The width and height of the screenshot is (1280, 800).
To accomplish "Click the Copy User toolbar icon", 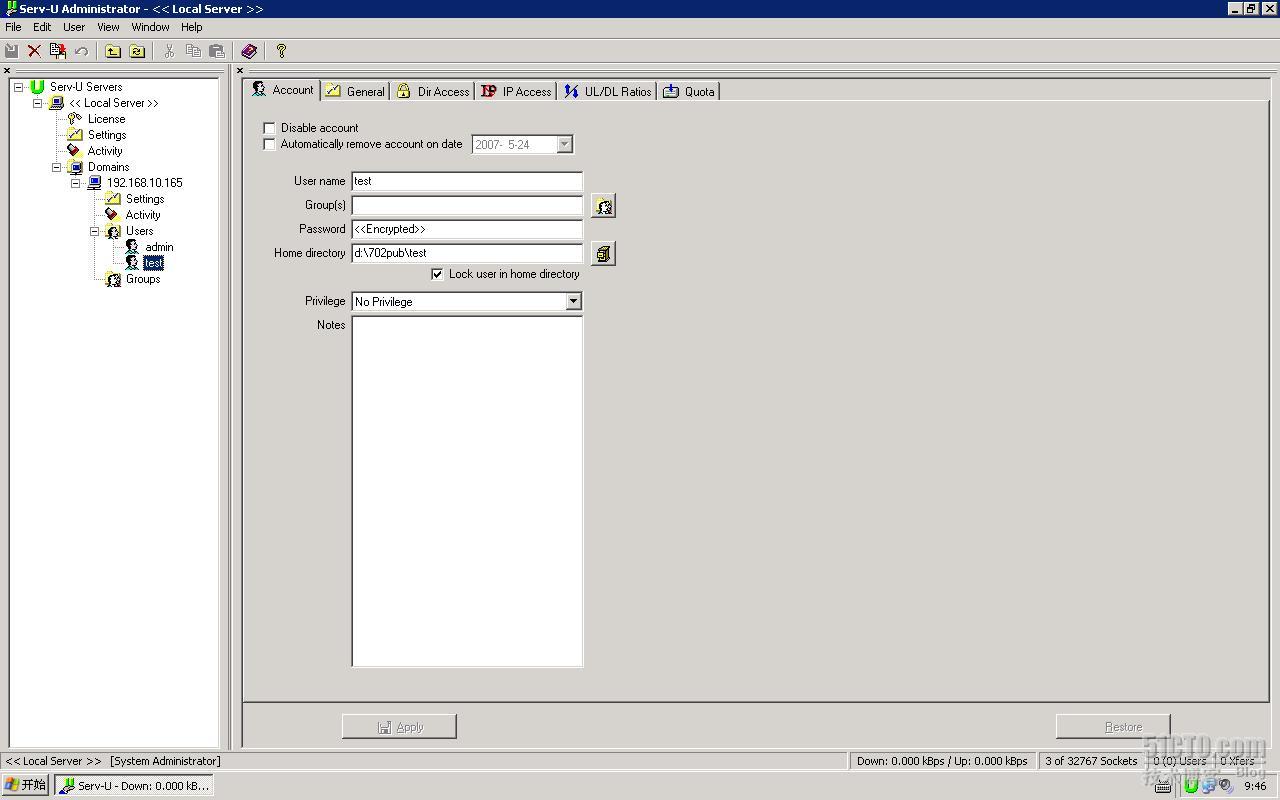I will [x=57, y=51].
